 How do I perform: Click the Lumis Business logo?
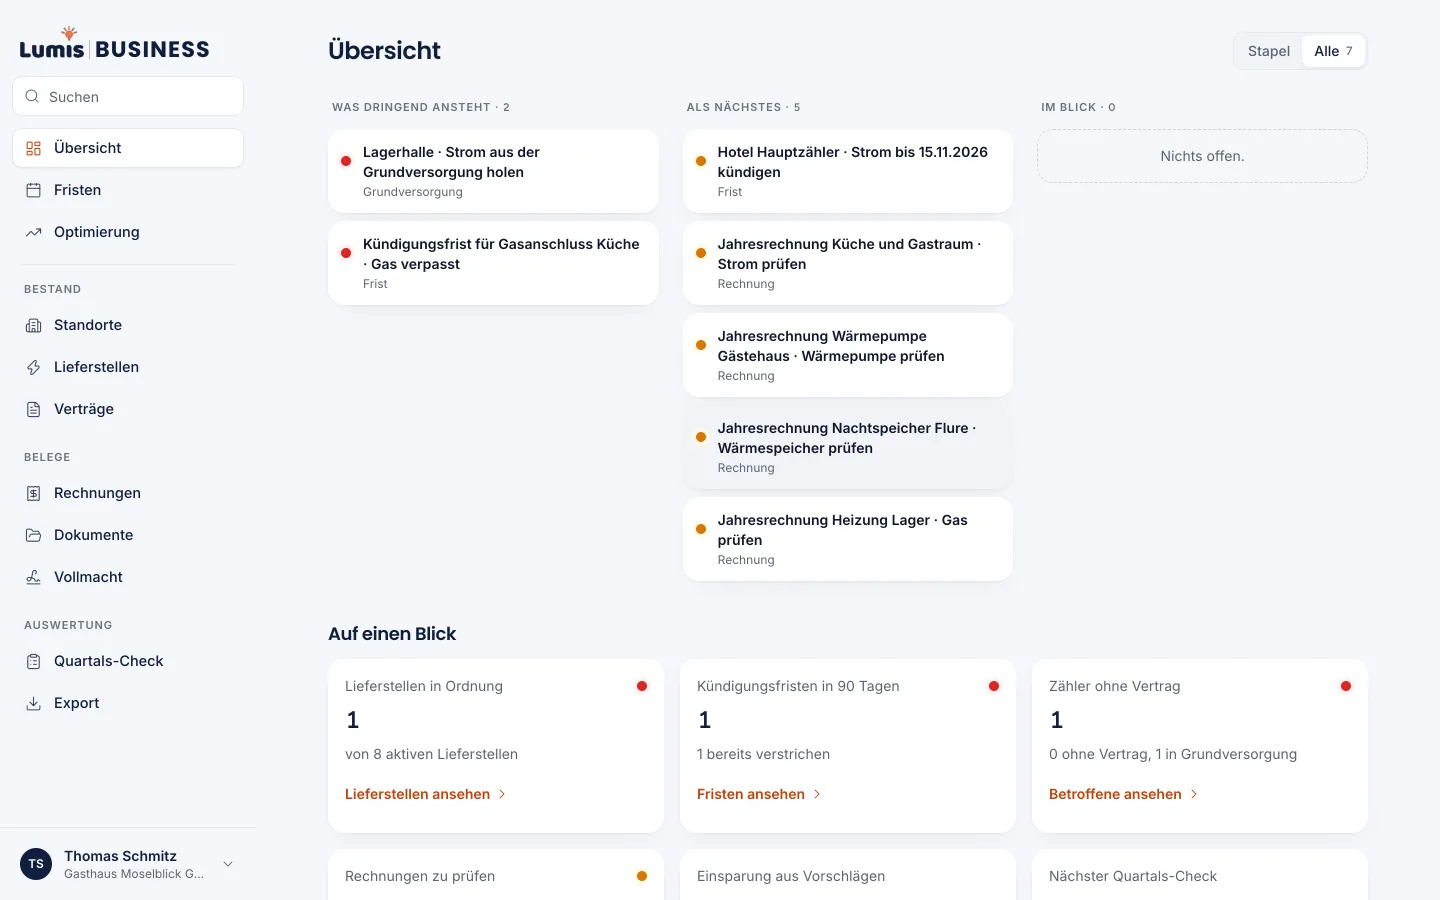click(x=114, y=45)
